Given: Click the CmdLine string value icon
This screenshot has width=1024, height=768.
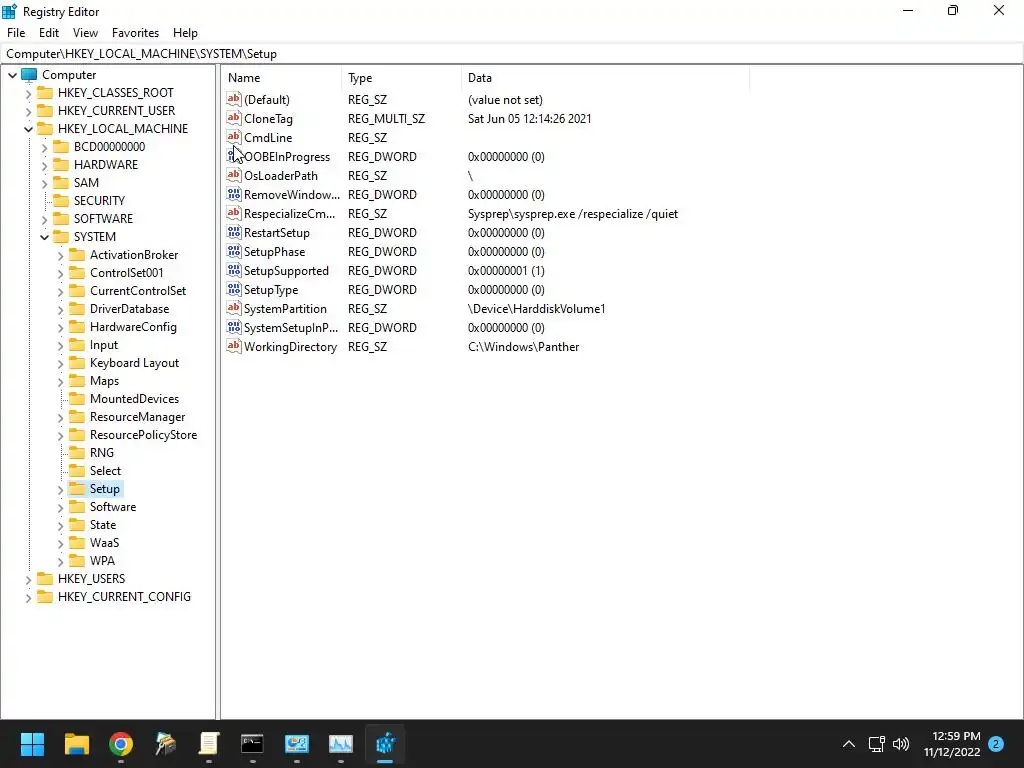Looking at the screenshot, I should 234,137.
